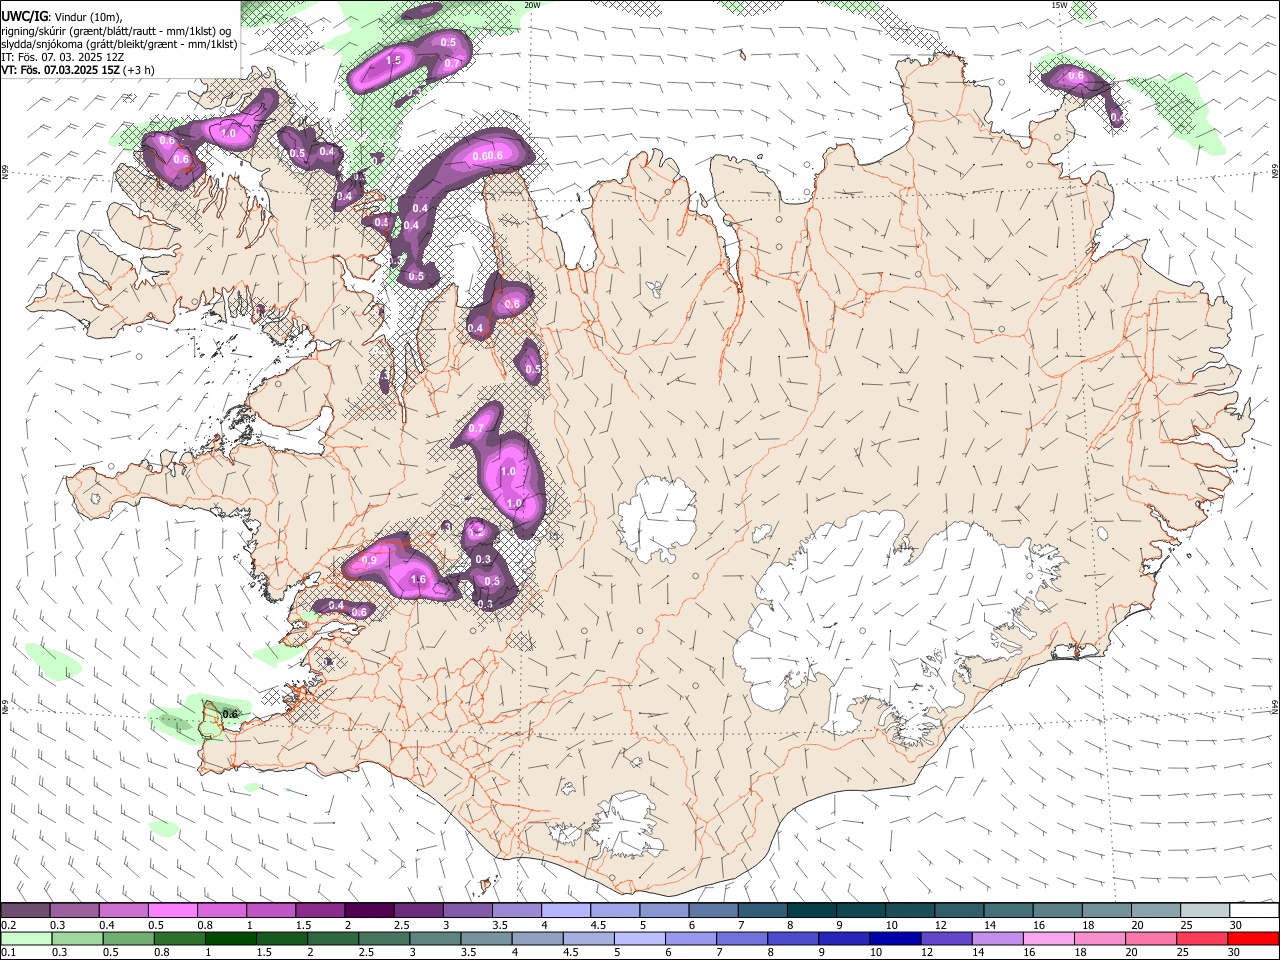Click the '0.6' value in the northeast offshore blob
The height and width of the screenshot is (960, 1280).
coord(1076,76)
